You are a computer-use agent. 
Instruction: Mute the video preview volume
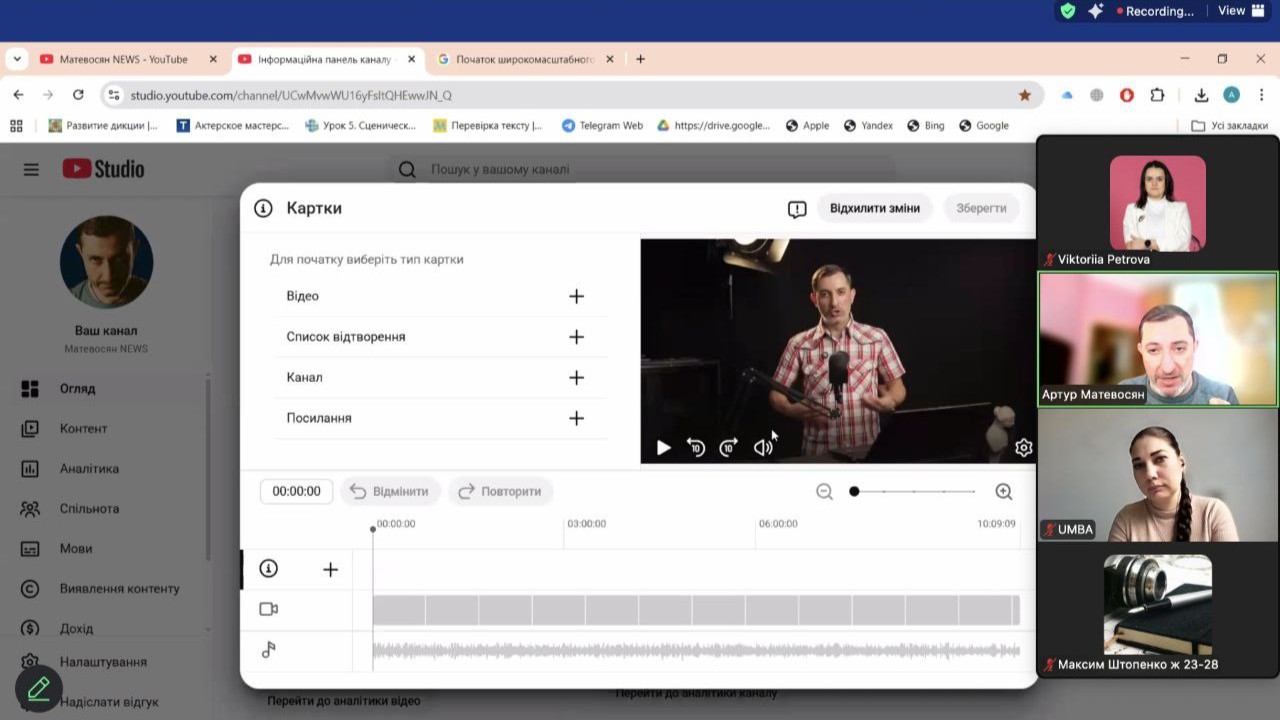click(x=763, y=448)
